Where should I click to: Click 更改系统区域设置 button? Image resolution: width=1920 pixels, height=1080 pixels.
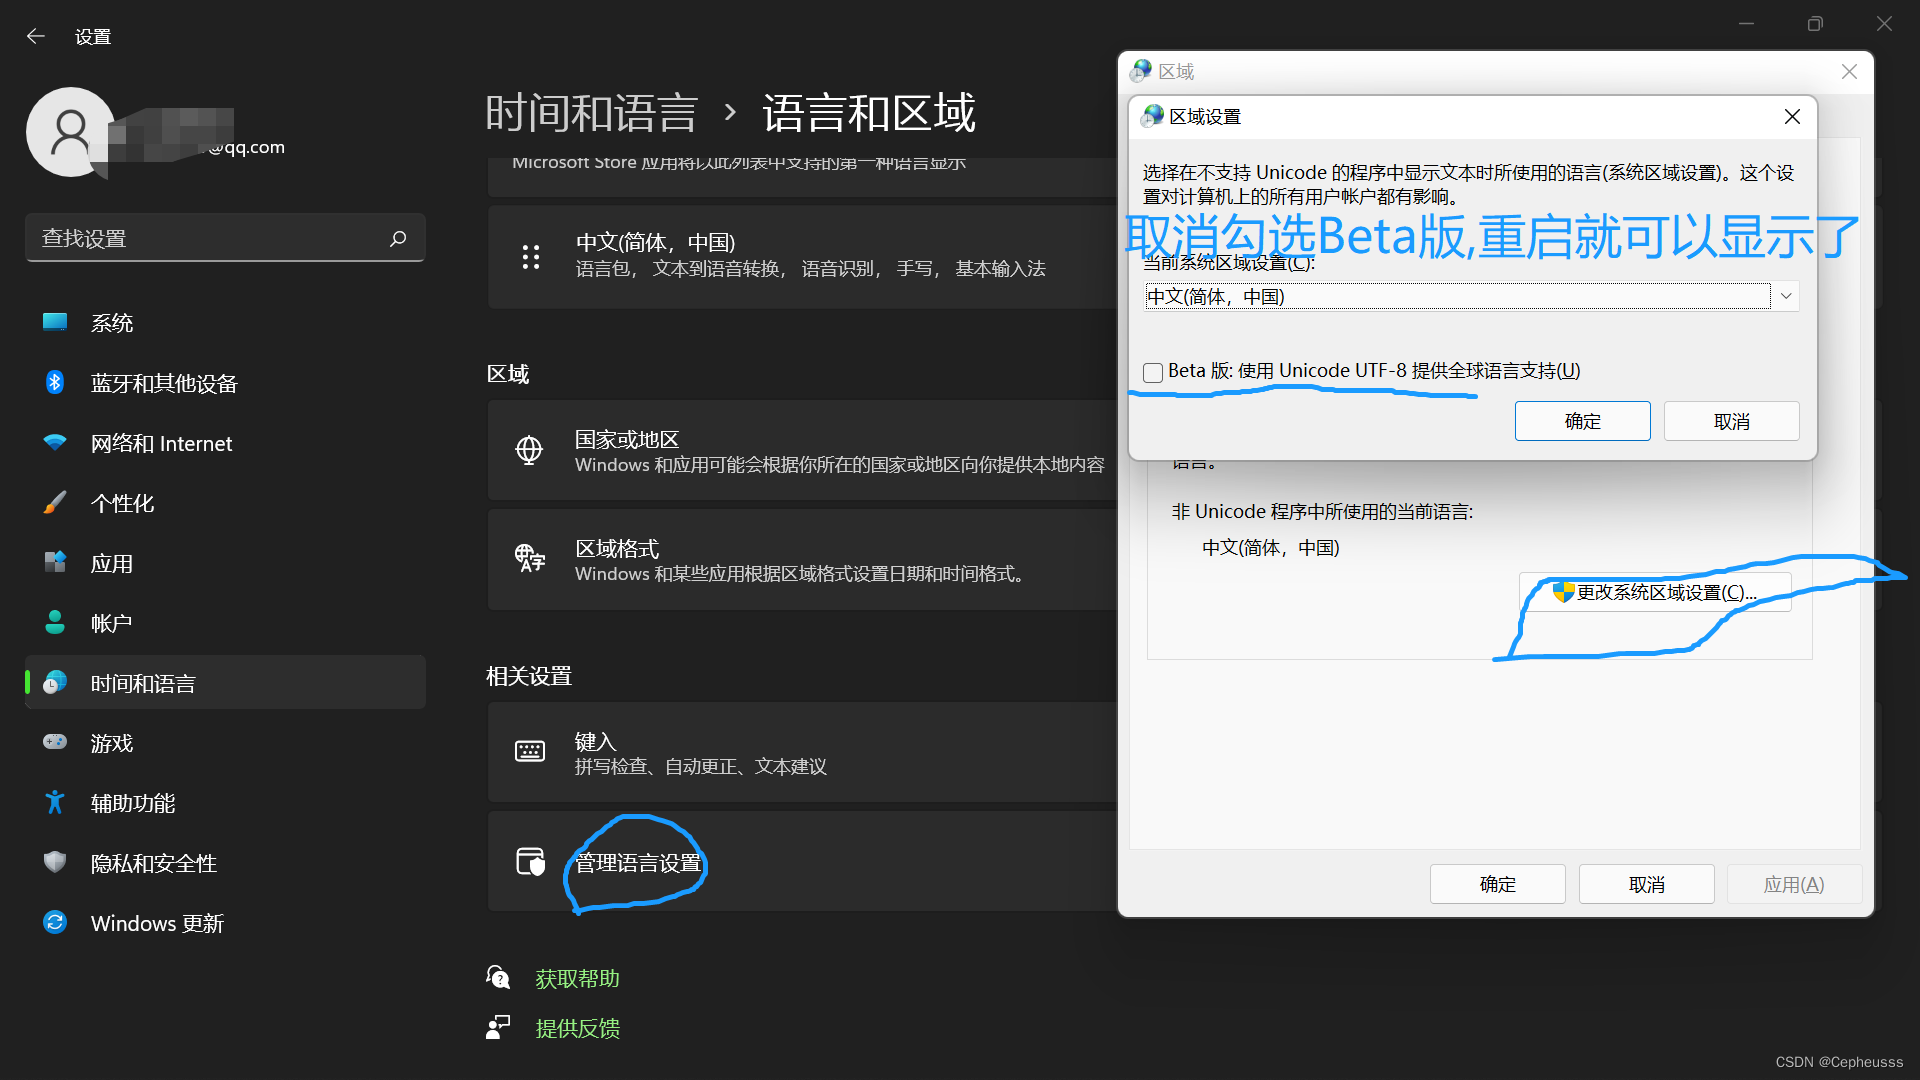pyautogui.click(x=1655, y=592)
